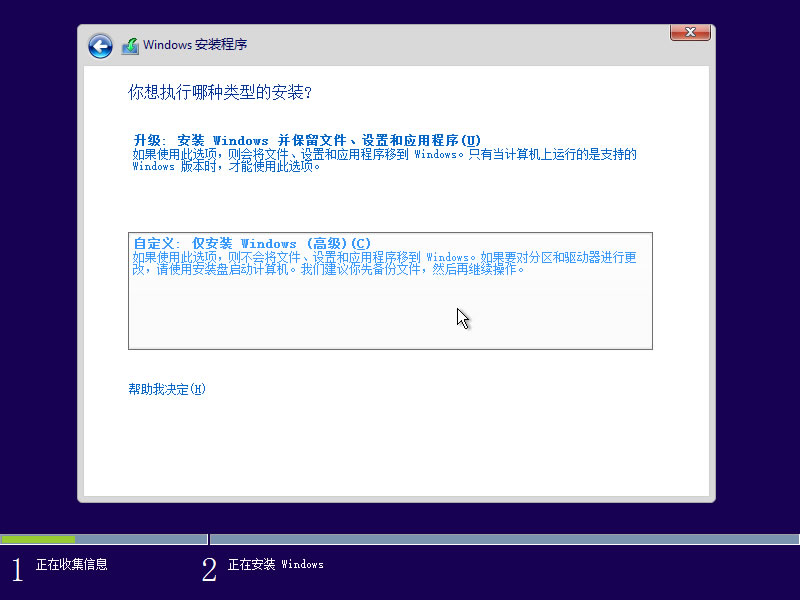The width and height of the screenshot is (800, 600).
Task: Click the step 2 installation progress bar
Action: 504,539
